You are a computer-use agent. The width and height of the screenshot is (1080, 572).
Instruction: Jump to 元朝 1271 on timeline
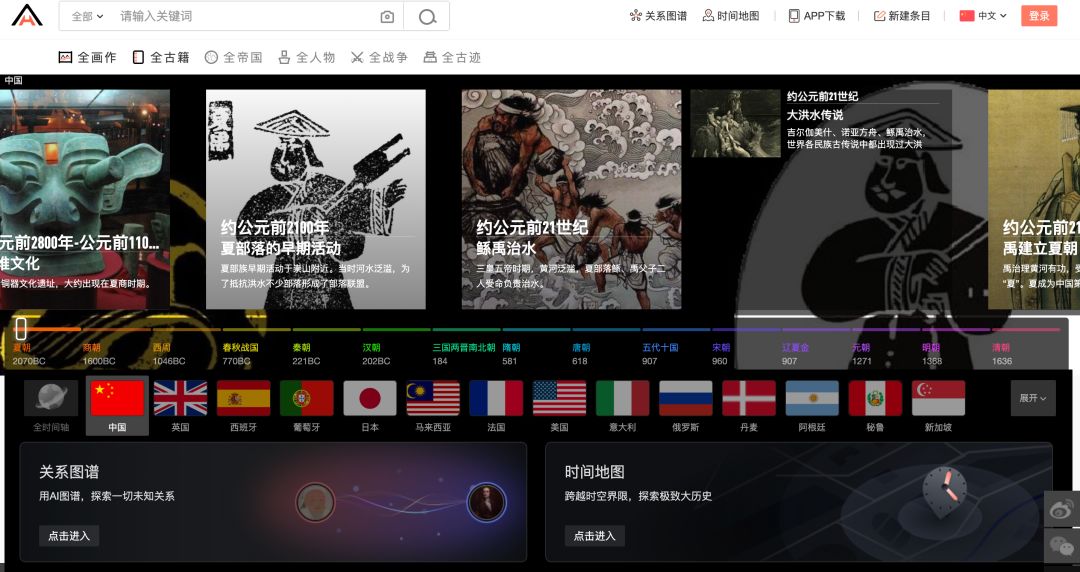coord(861,354)
